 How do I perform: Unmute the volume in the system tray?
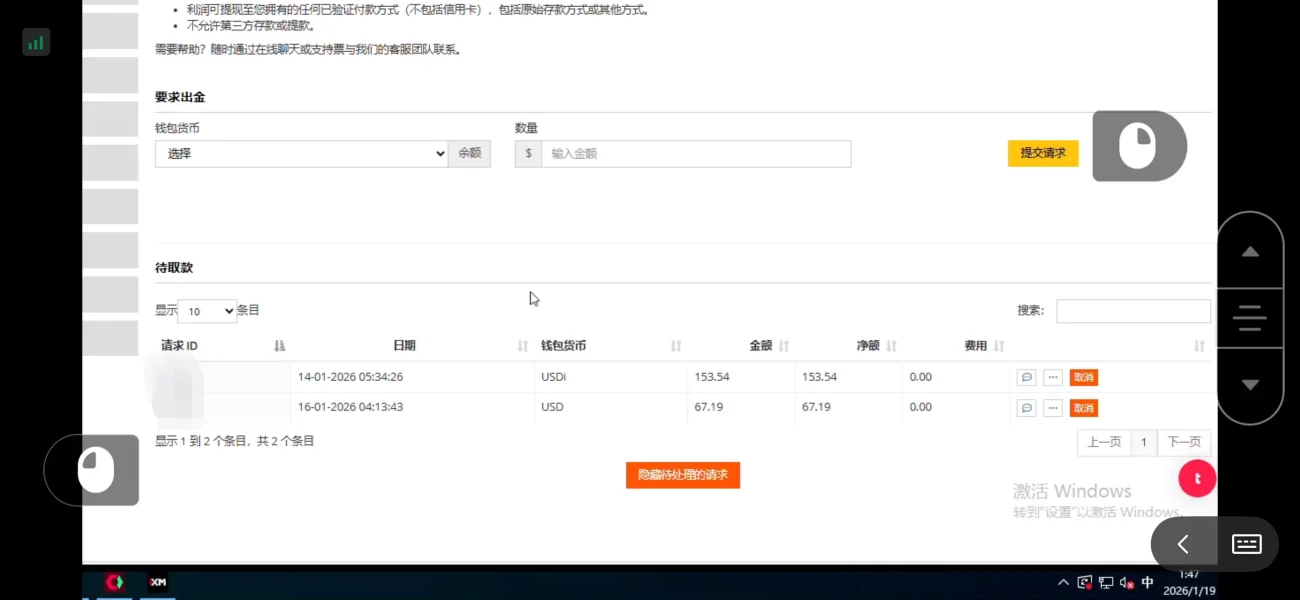(x=1126, y=581)
